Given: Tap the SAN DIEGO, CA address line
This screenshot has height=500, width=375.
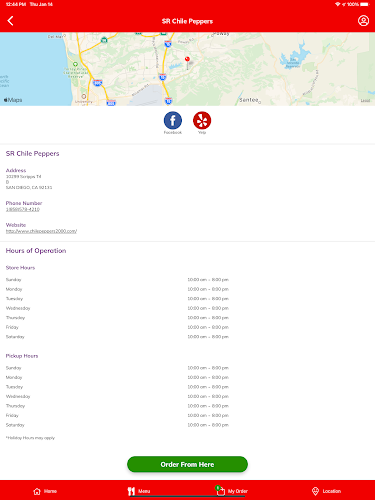Looking at the screenshot, I should click(29, 187).
